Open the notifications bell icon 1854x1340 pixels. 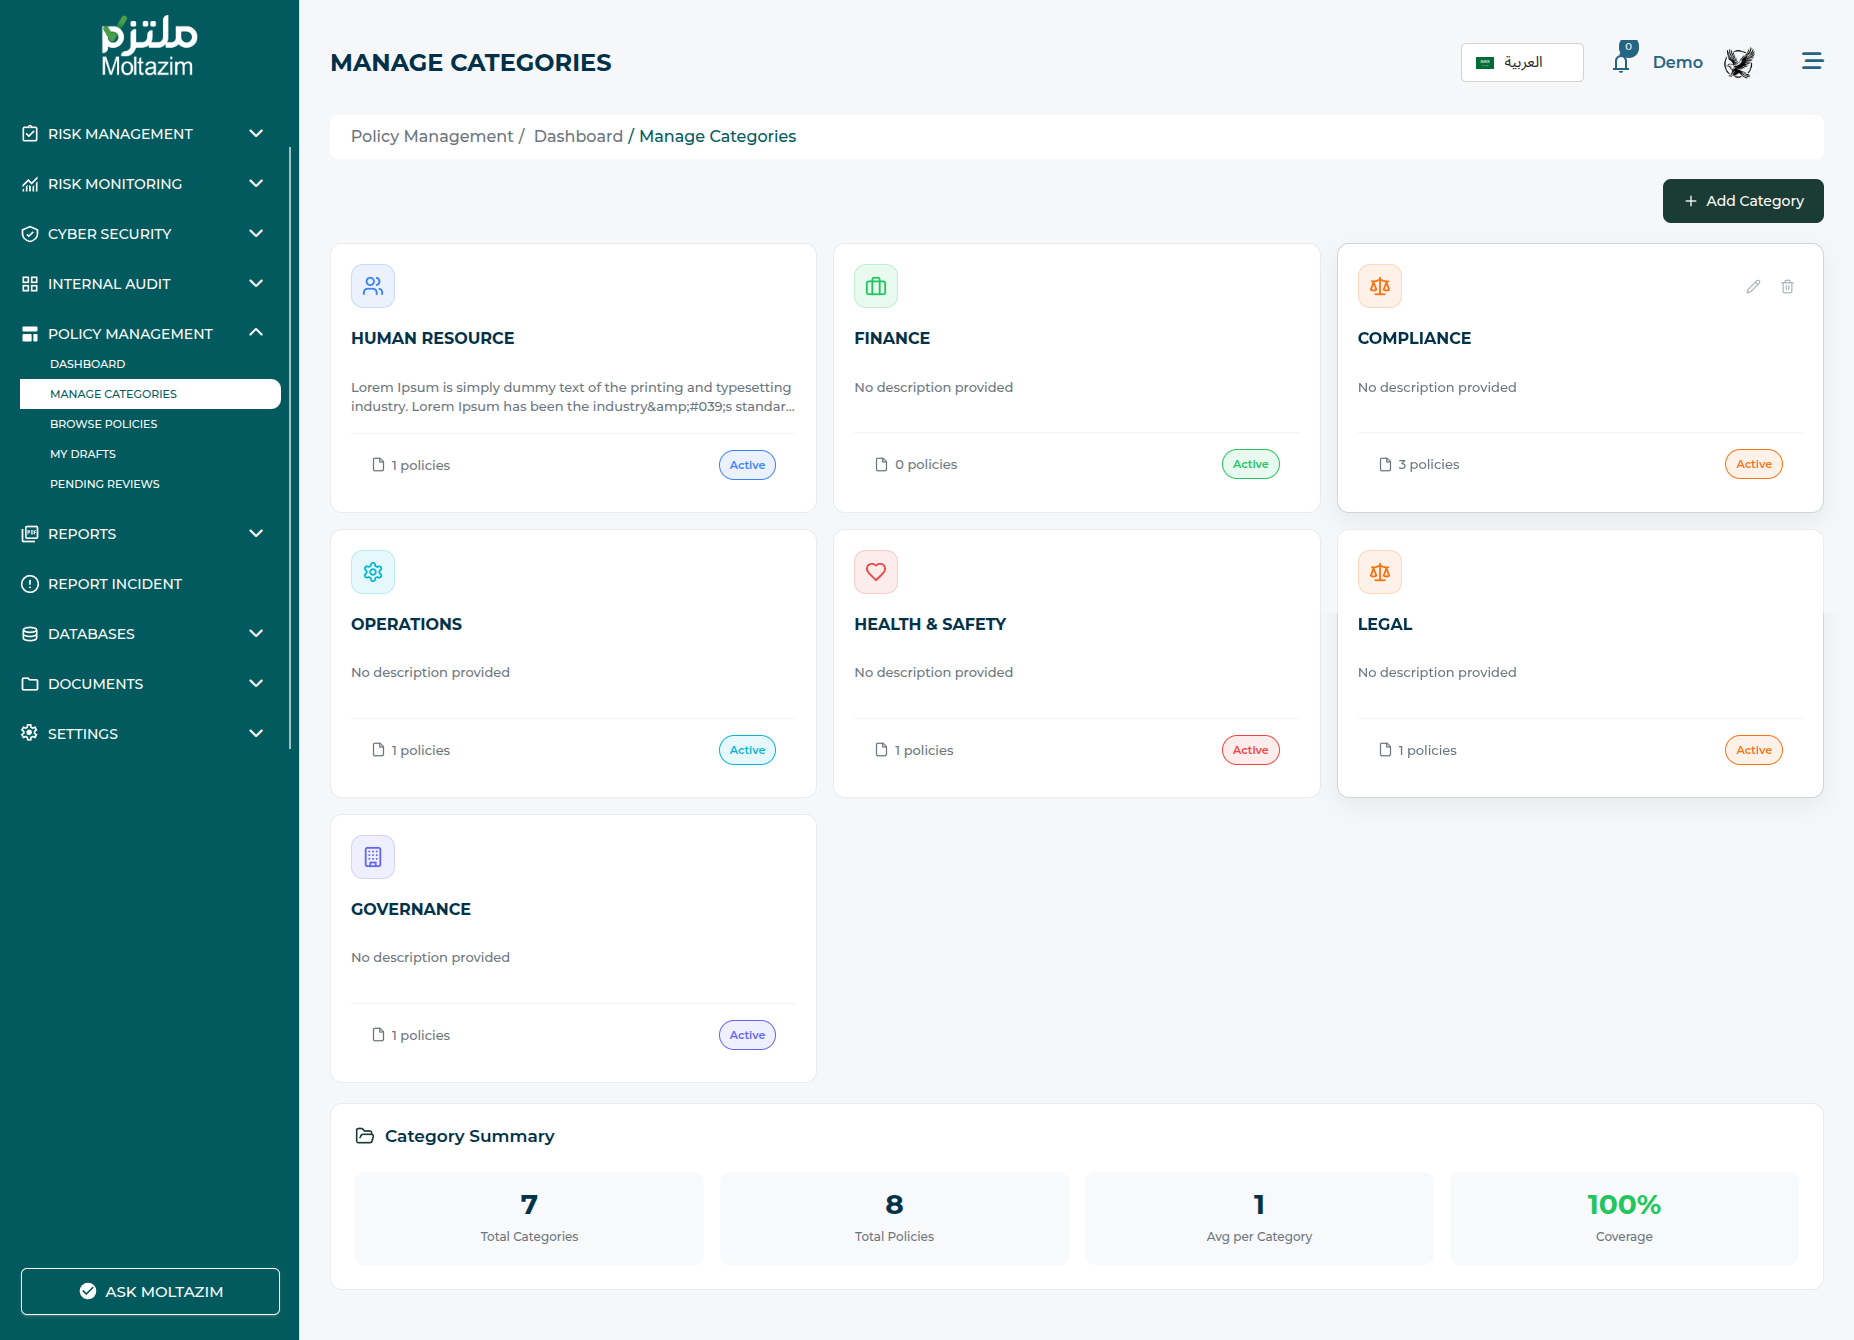click(x=1621, y=63)
